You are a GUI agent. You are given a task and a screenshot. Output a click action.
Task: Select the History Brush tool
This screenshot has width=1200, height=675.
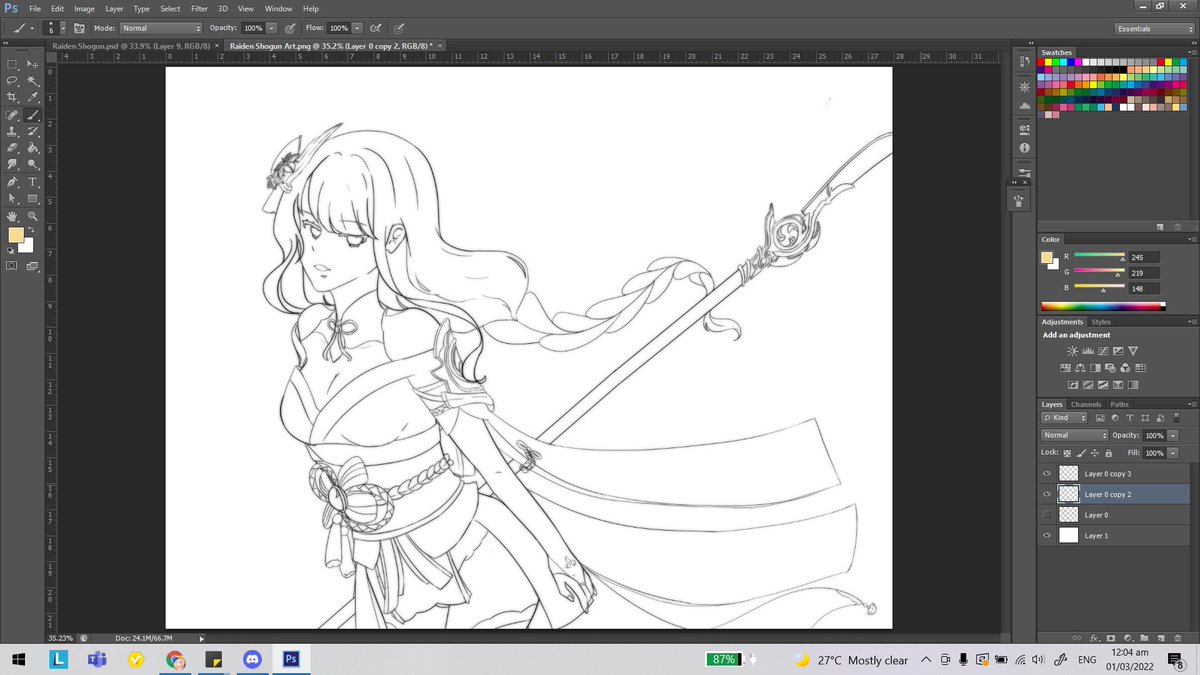click(33, 131)
